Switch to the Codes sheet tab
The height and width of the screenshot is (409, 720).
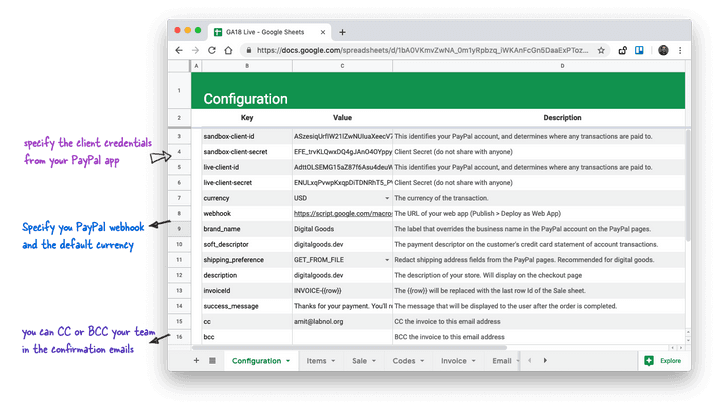pos(404,361)
